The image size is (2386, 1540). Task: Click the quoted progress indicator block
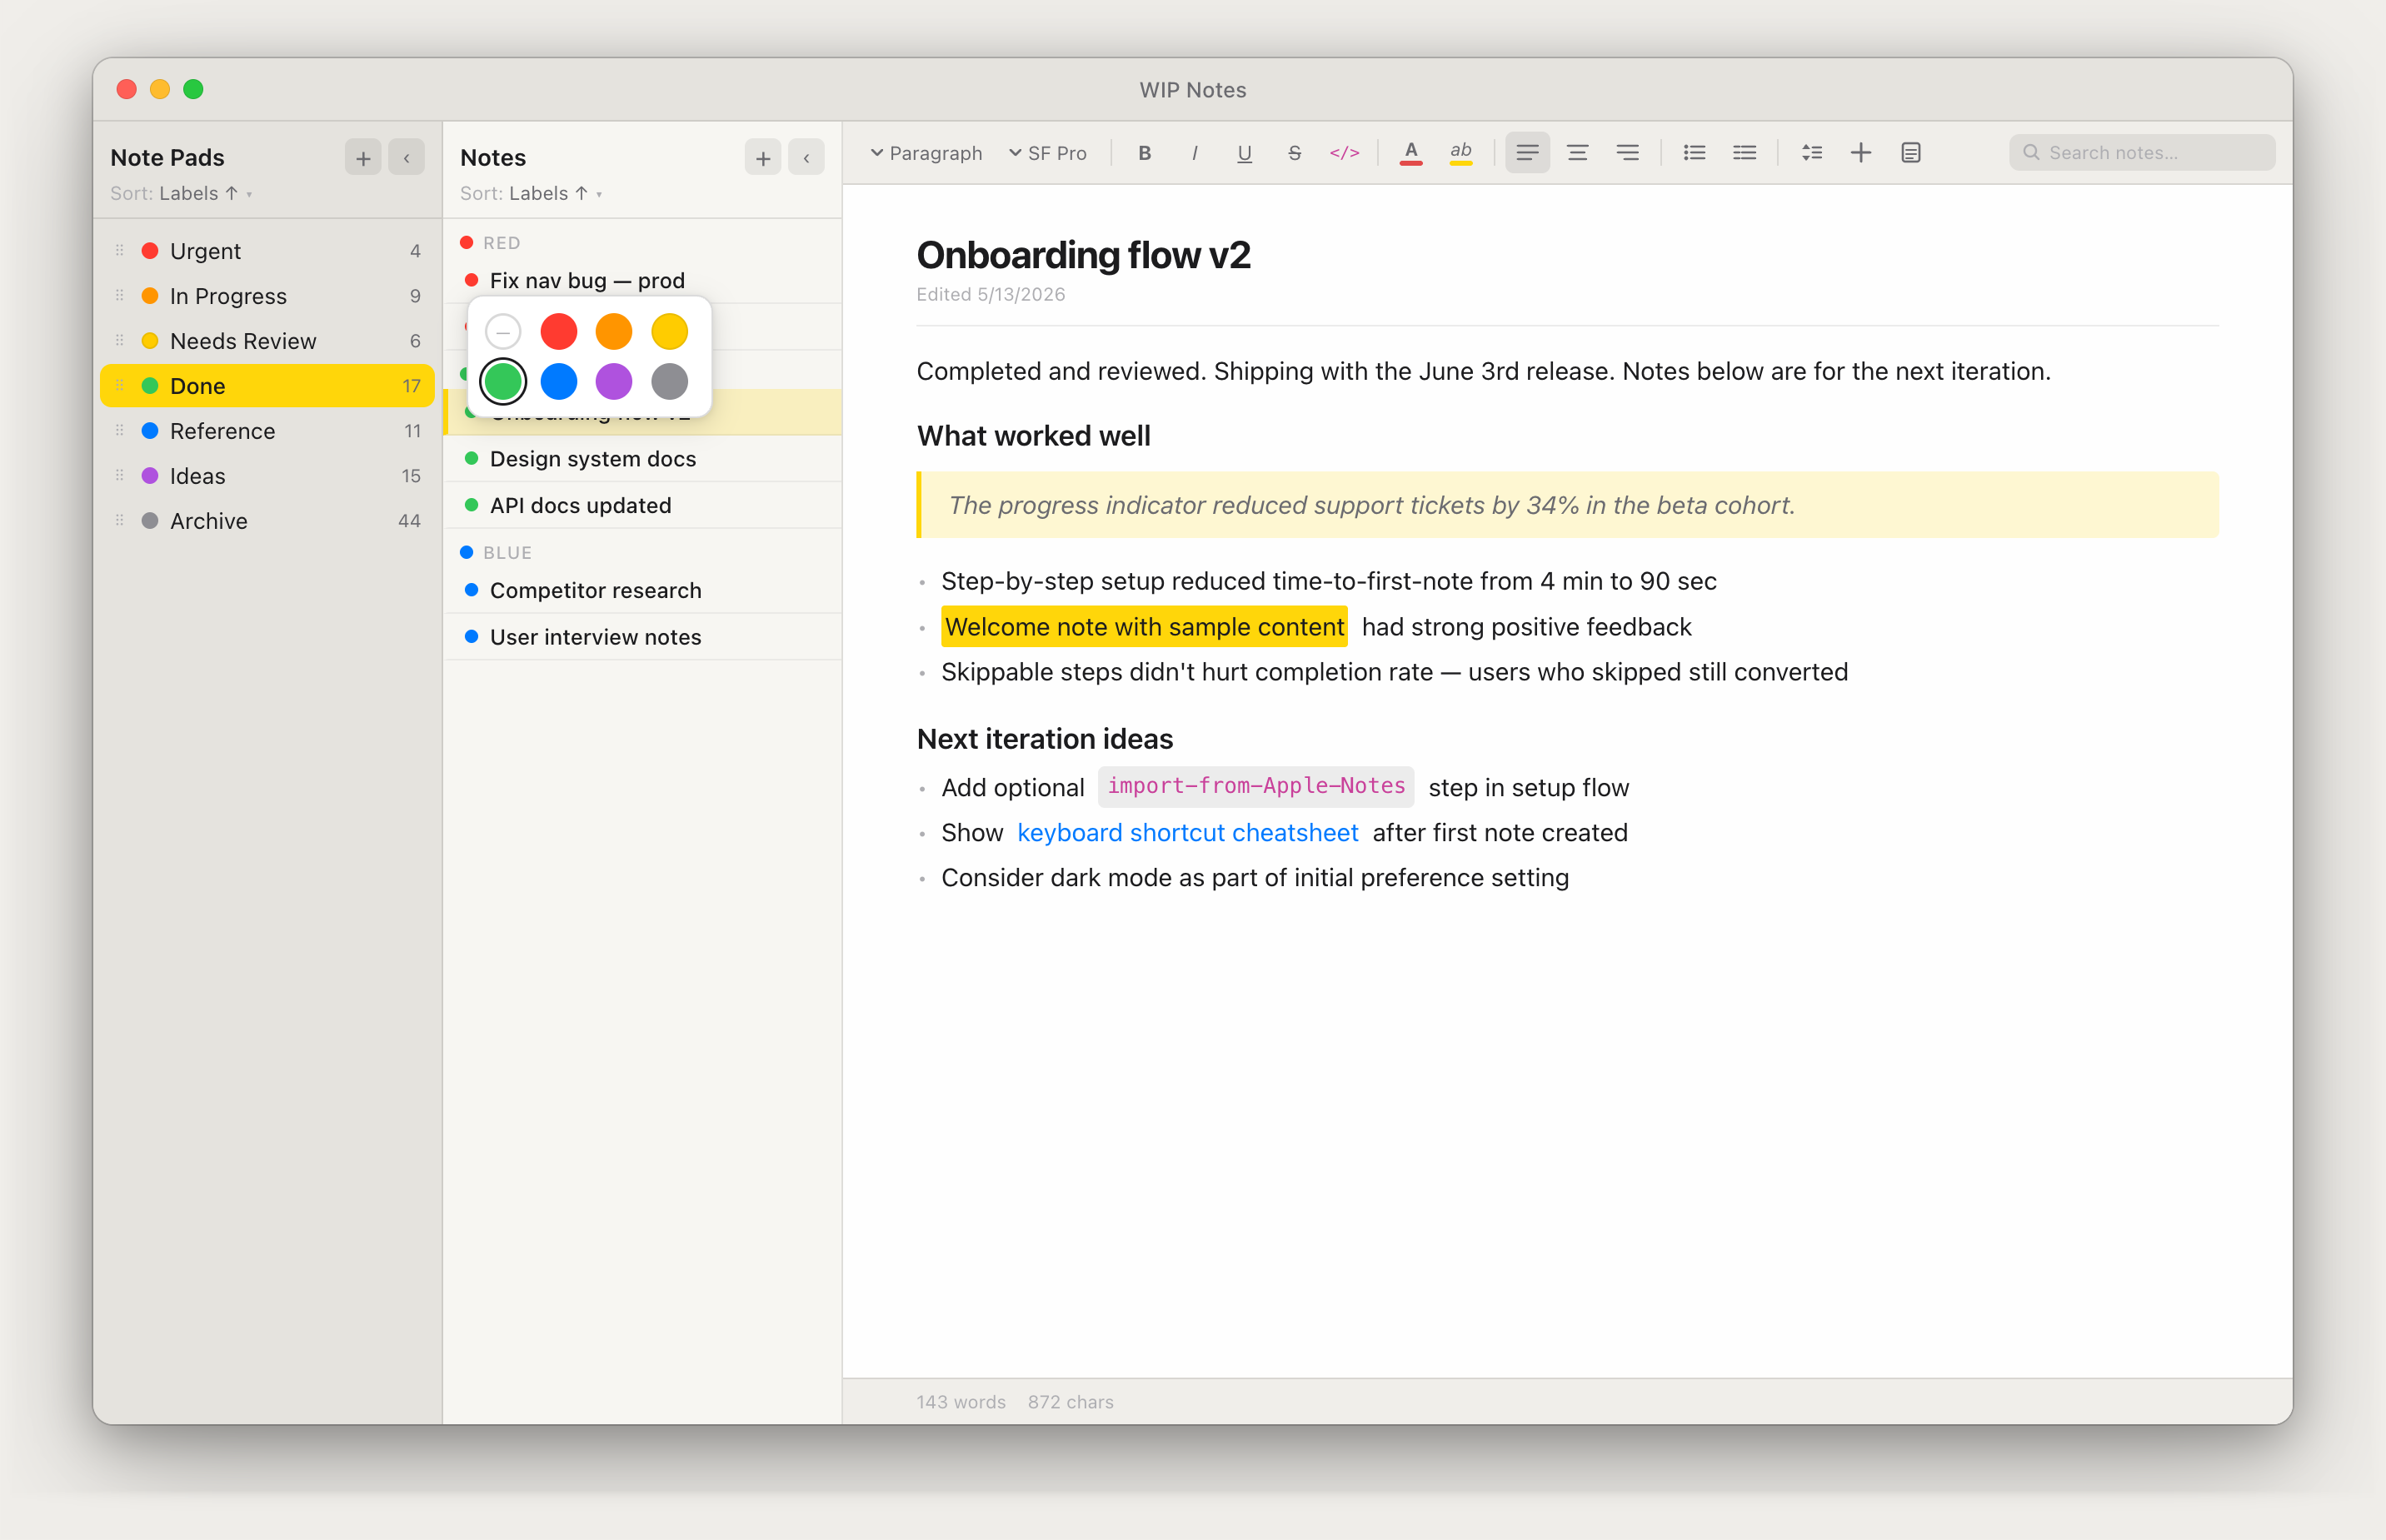coord(1567,505)
